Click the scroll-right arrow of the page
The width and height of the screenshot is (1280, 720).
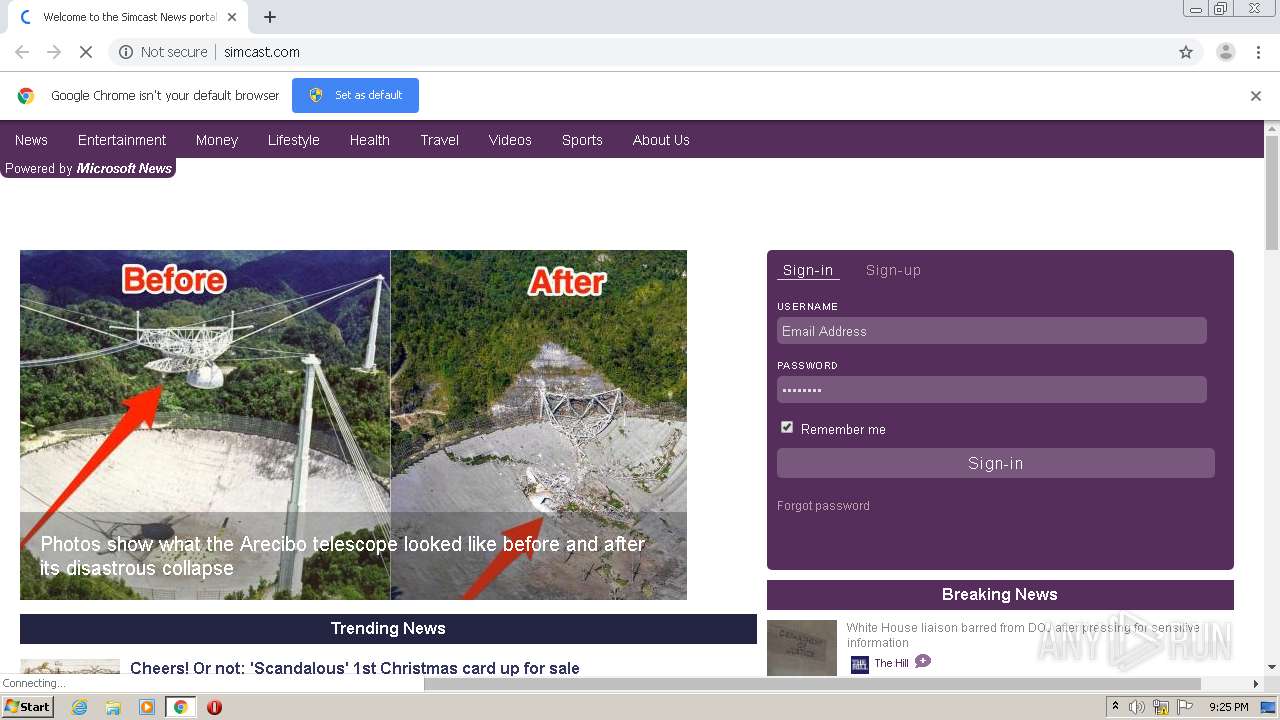point(1256,684)
